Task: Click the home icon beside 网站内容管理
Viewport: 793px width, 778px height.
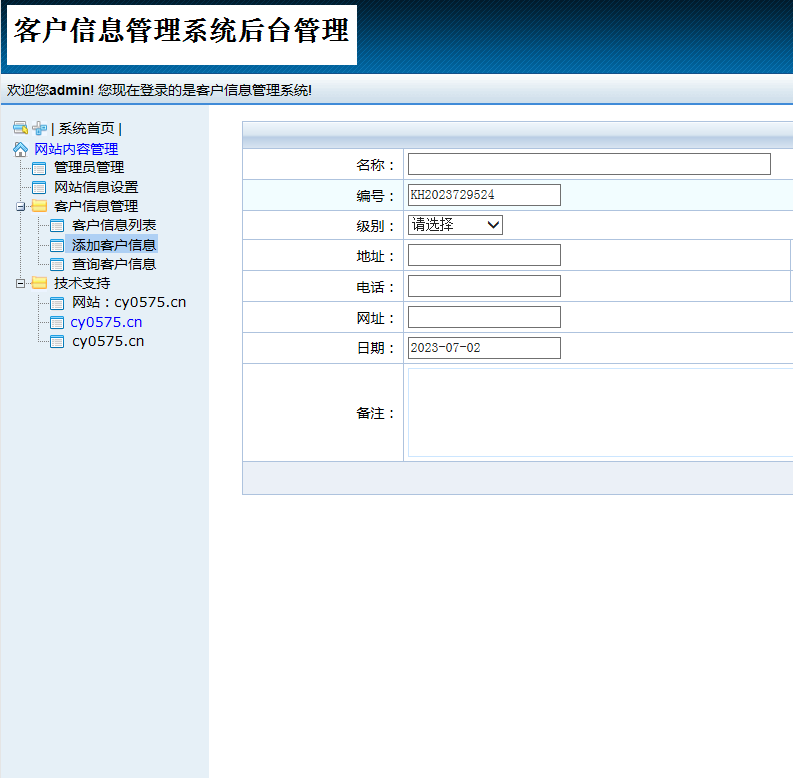Action: tap(20, 149)
